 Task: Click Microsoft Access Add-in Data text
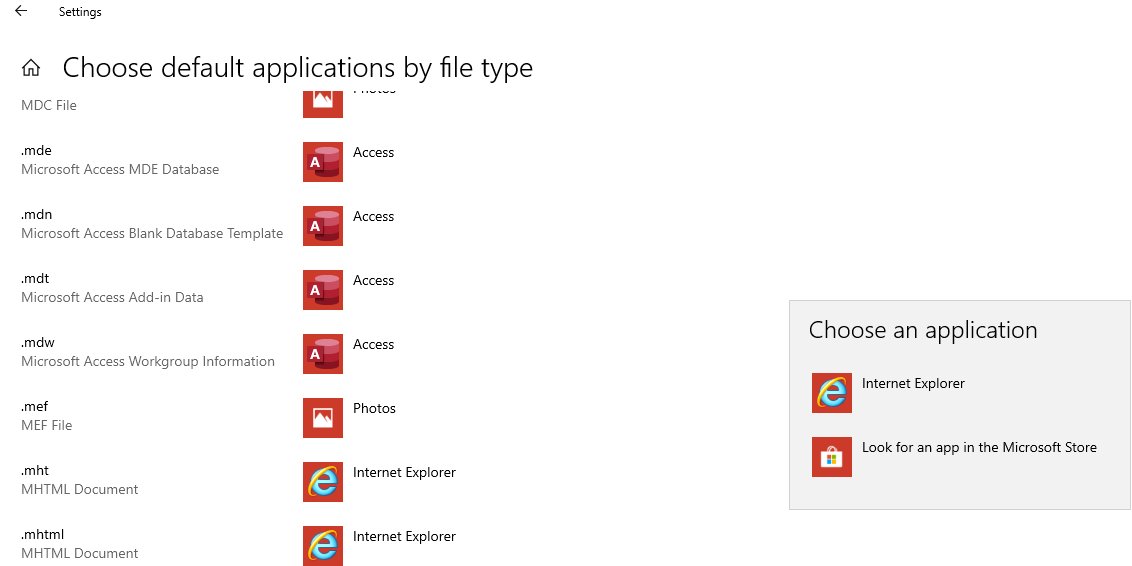click(x=112, y=297)
